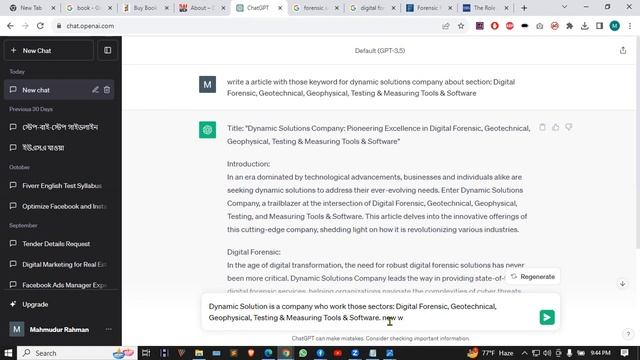Open the 'Fiverr English Test Syllabus' chat
The height and width of the screenshot is (360, 640).
(x=59, y=186)
